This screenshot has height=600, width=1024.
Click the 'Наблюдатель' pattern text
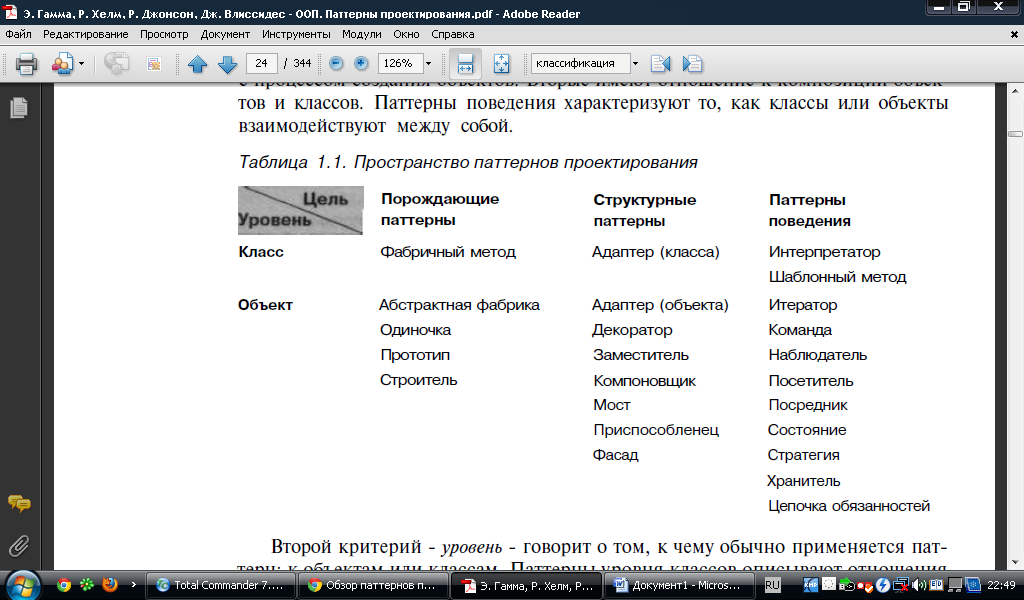(818, 355)
